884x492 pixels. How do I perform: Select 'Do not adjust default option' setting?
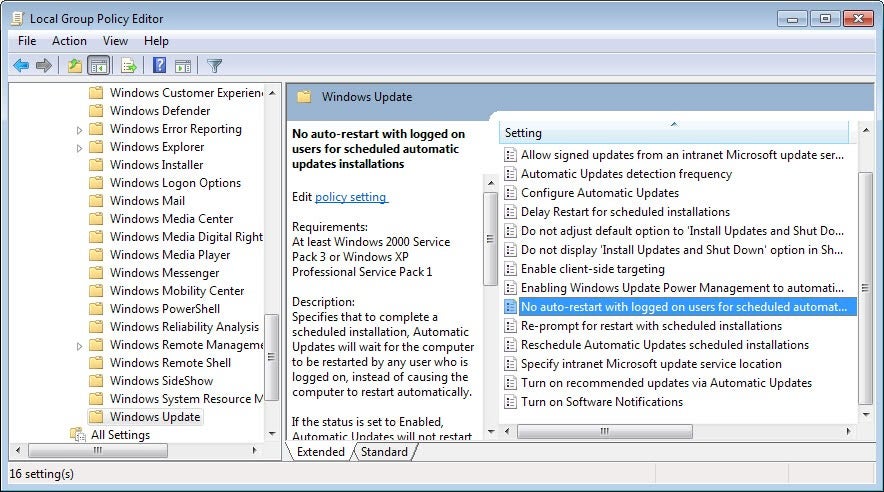pos(682,231)
